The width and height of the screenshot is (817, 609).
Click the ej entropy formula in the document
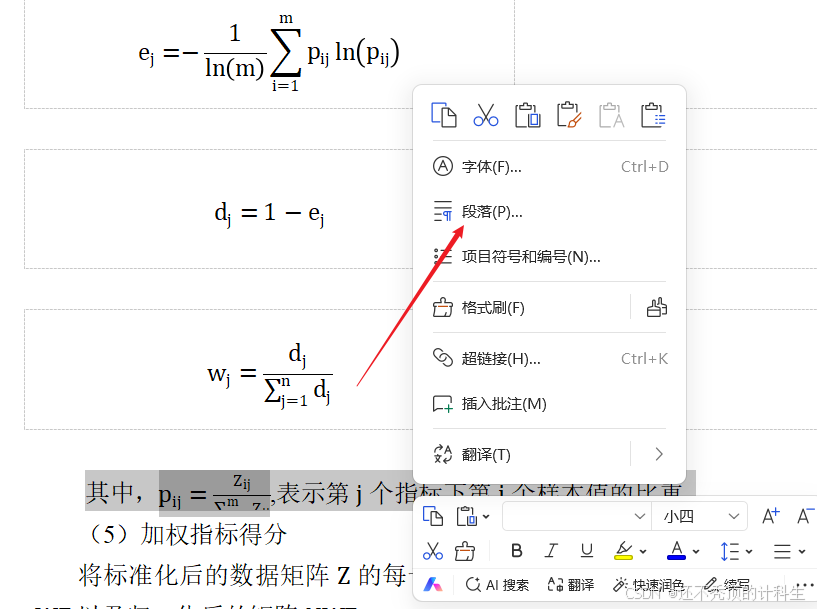[x=269, y=53]
